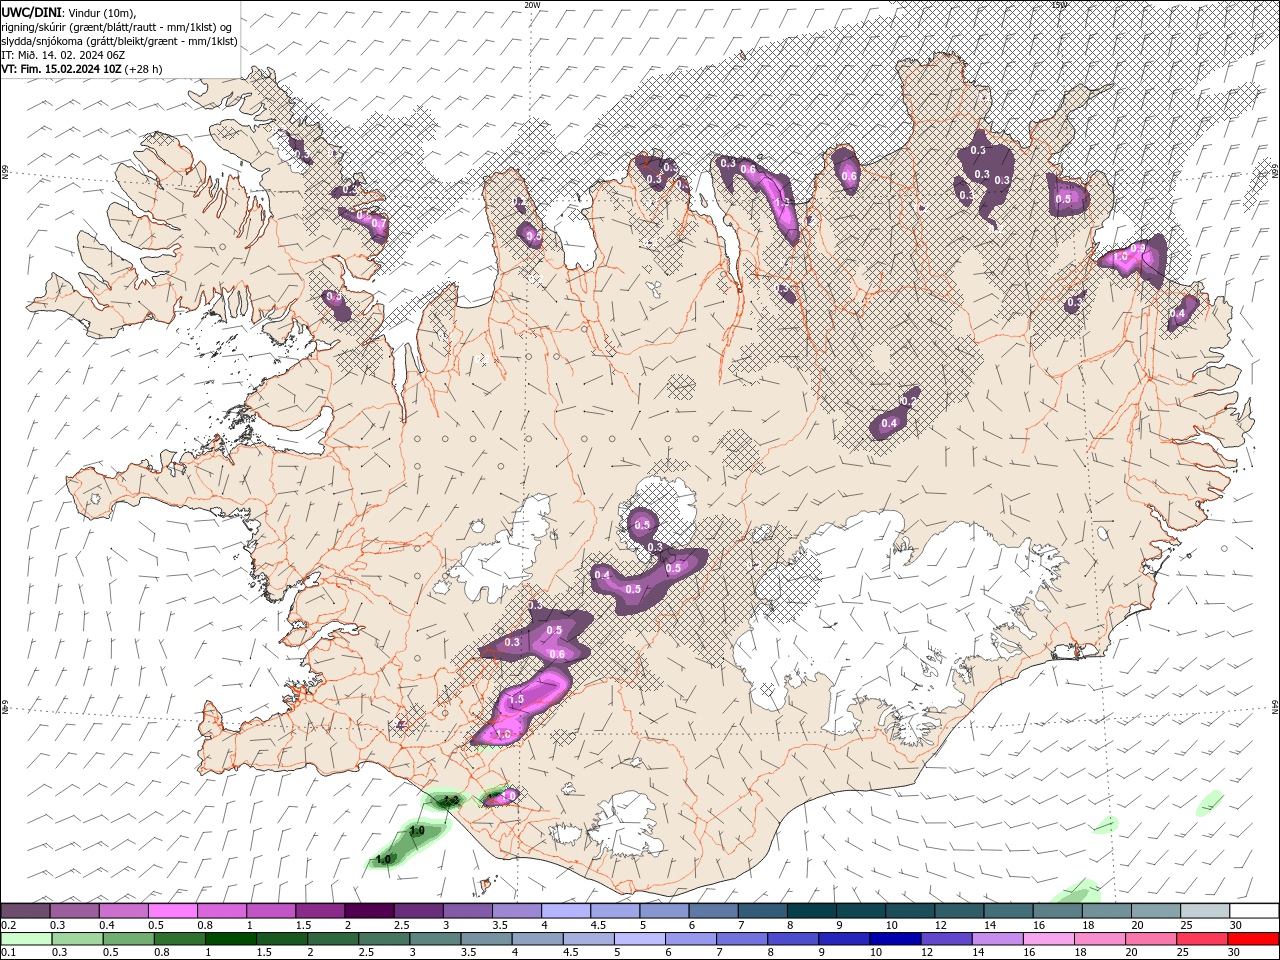
Task: Click the palest green 0.1 rain swatch
Action: (x=27, y=939)
